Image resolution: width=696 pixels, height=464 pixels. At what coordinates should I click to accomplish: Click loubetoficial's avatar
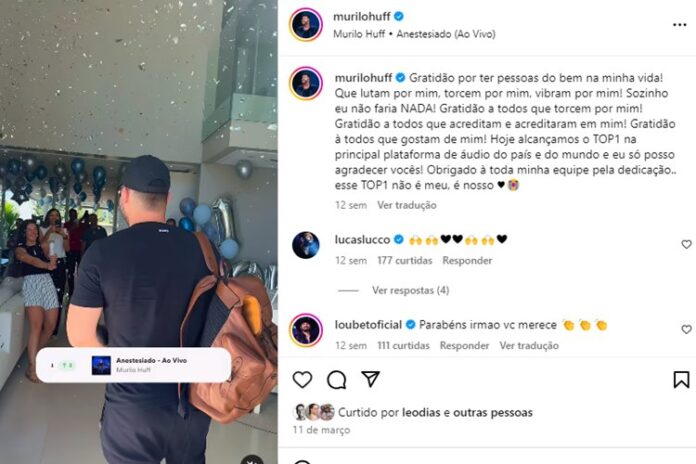306,330
